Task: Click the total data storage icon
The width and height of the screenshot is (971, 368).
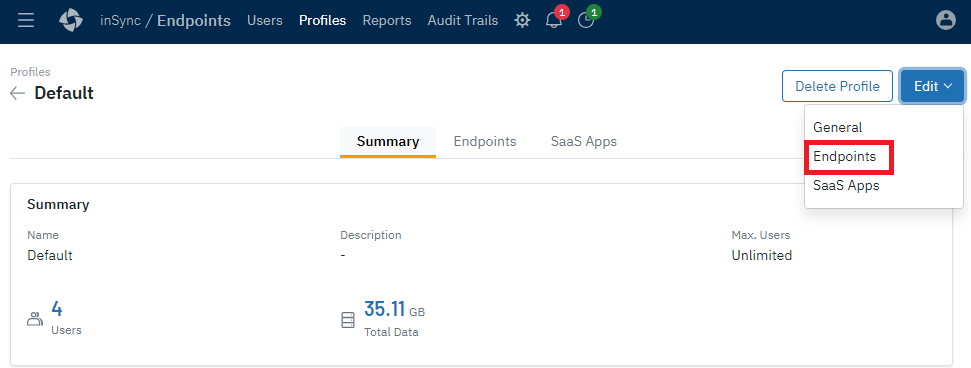Action: (349, 320)
